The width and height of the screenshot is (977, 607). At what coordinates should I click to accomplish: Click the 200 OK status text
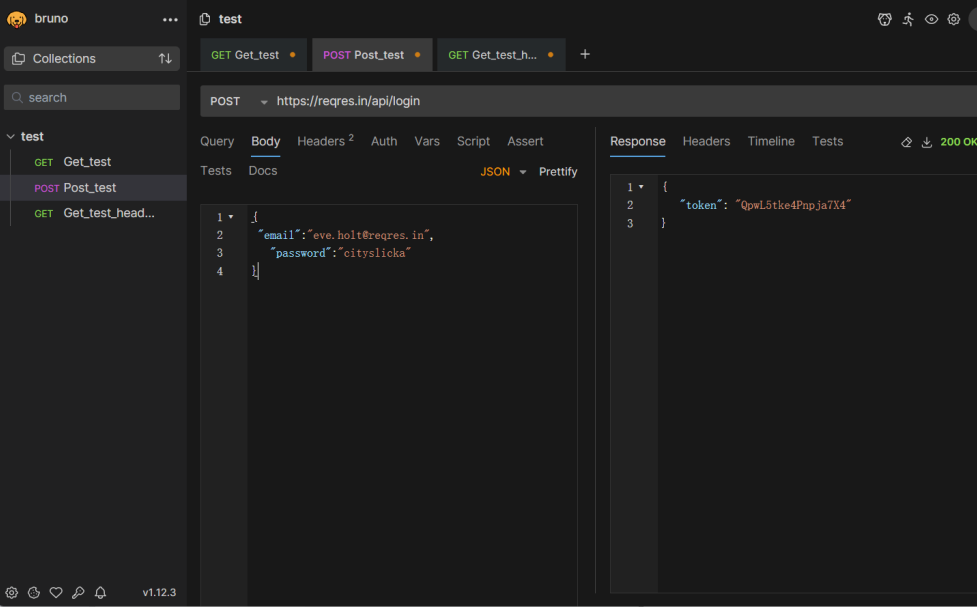pyautogui.click(x=958, y=142)
